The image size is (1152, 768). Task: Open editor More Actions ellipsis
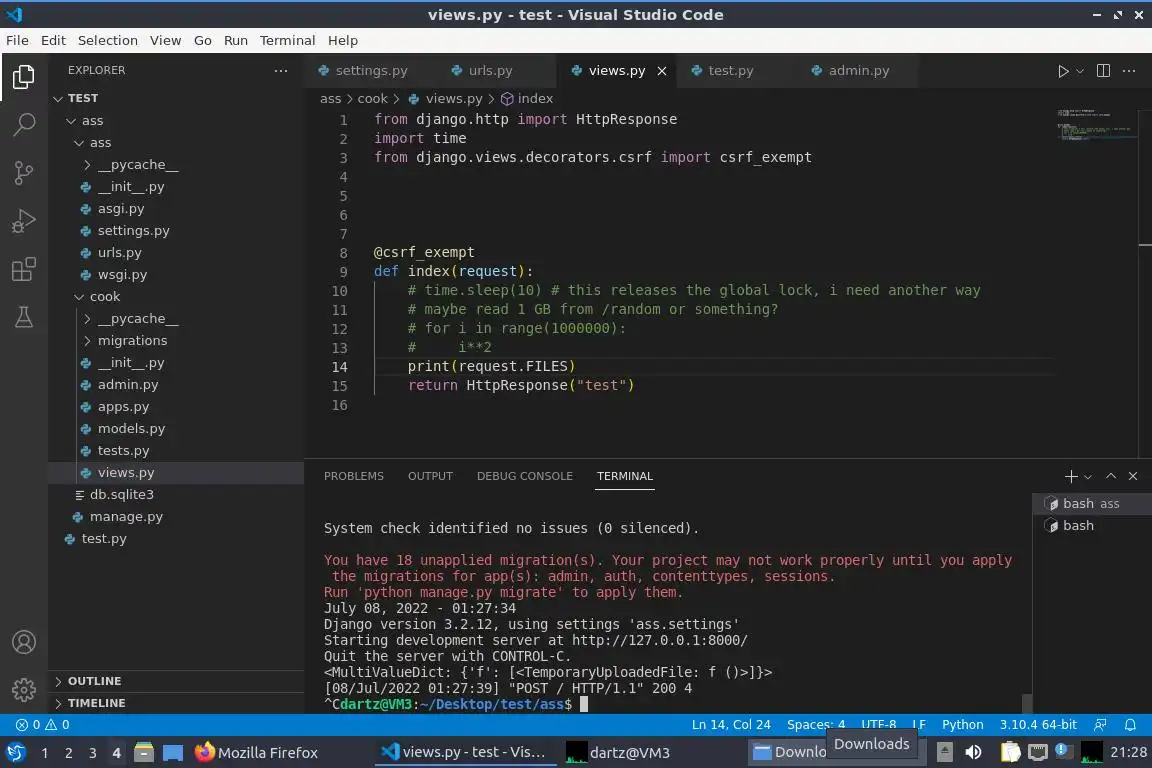pyautogui.click(x=1129, y=71)
